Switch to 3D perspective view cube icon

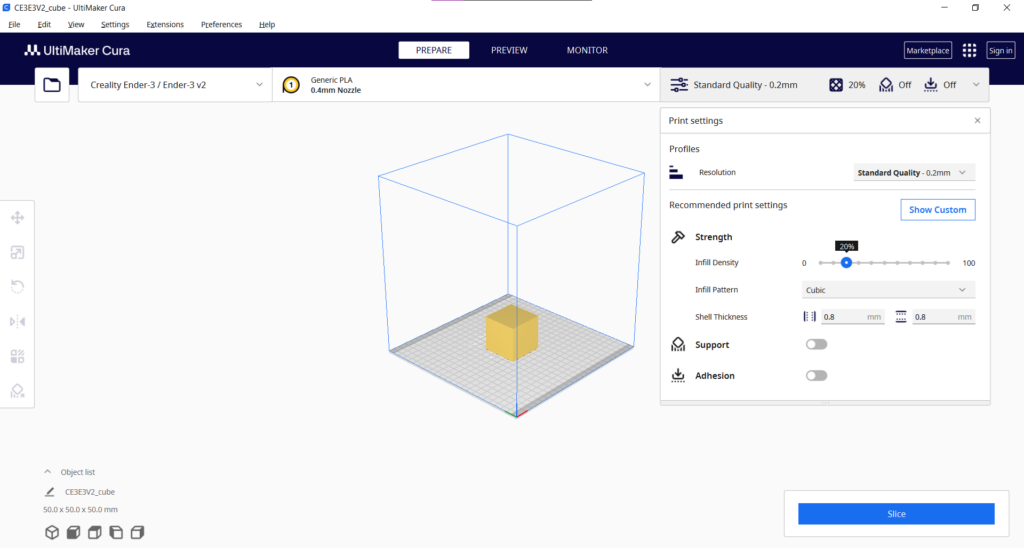52,532
